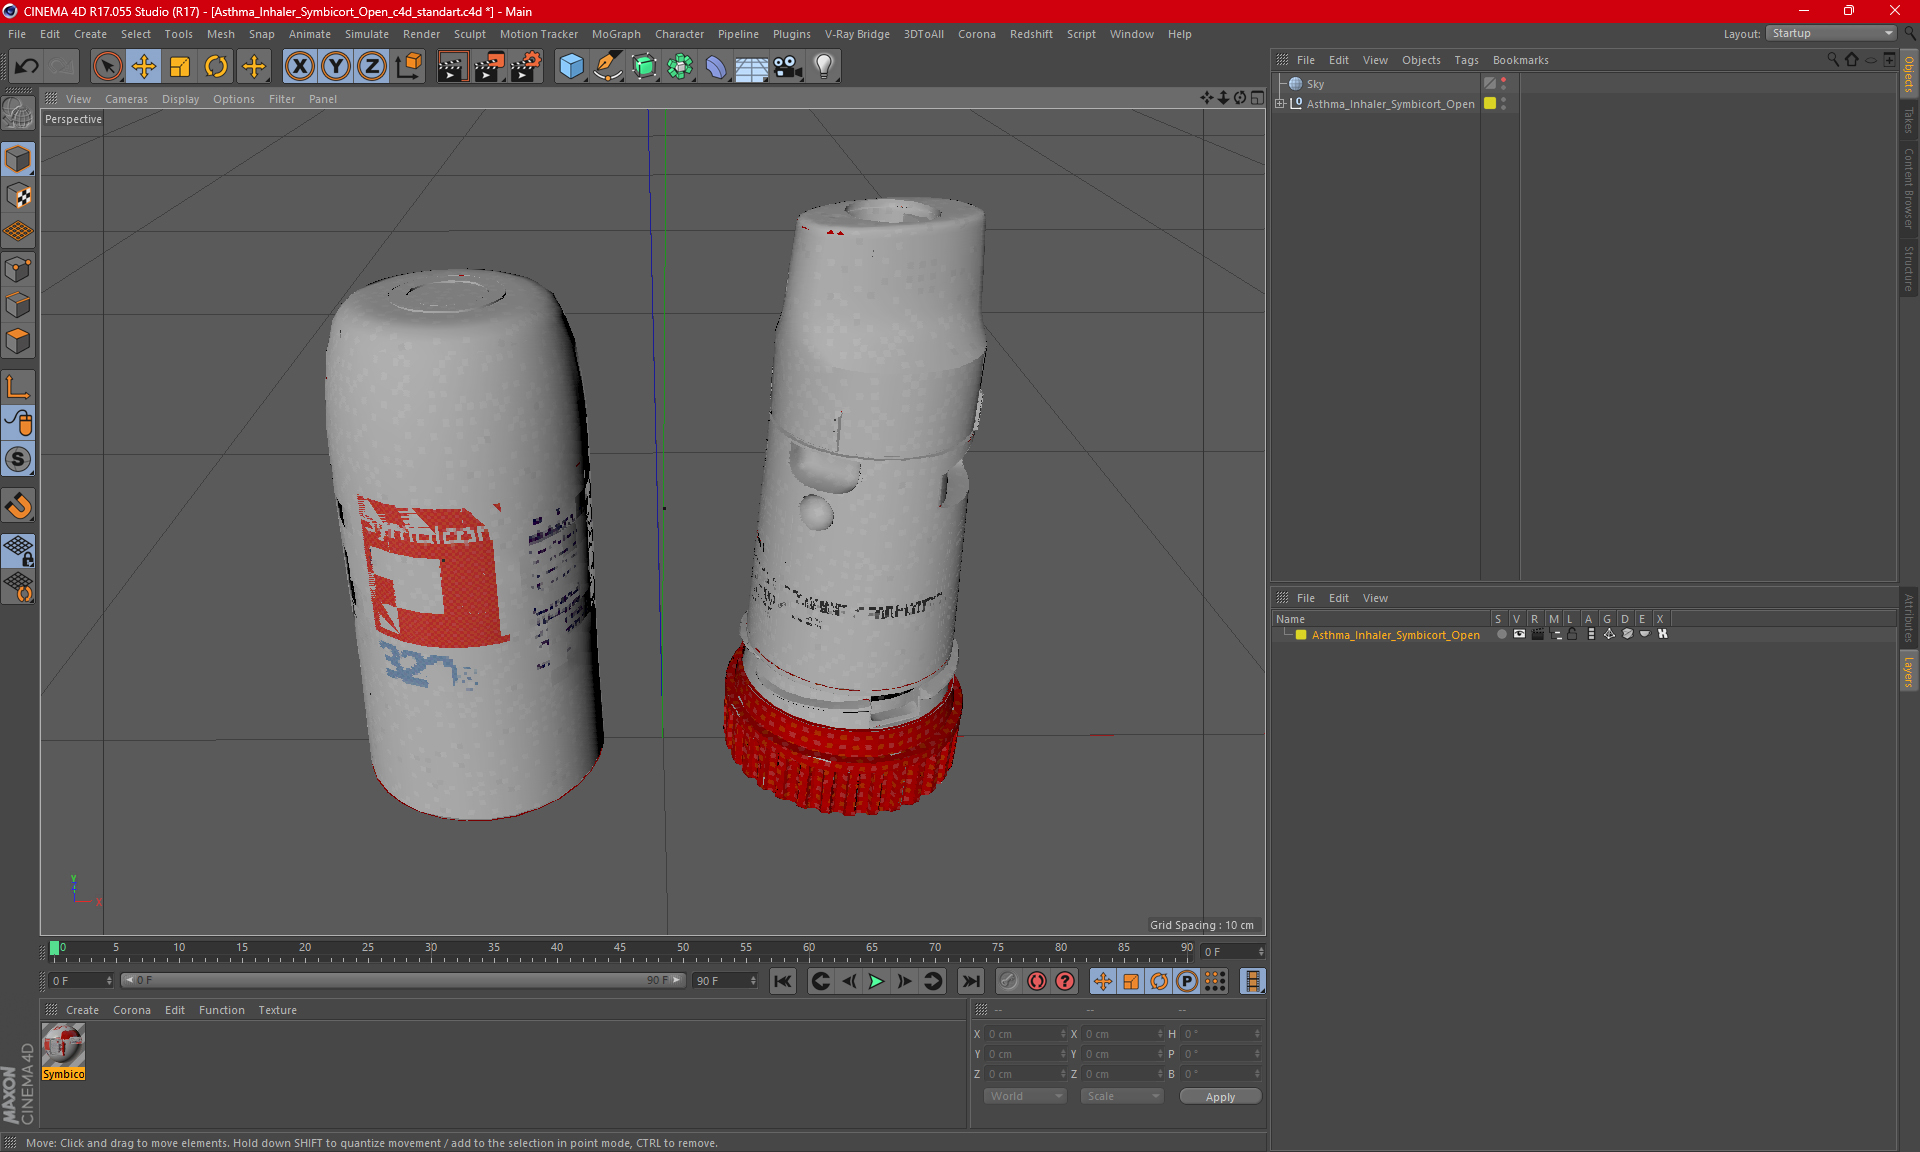Open viewport Cameras menu

point(126,99)
